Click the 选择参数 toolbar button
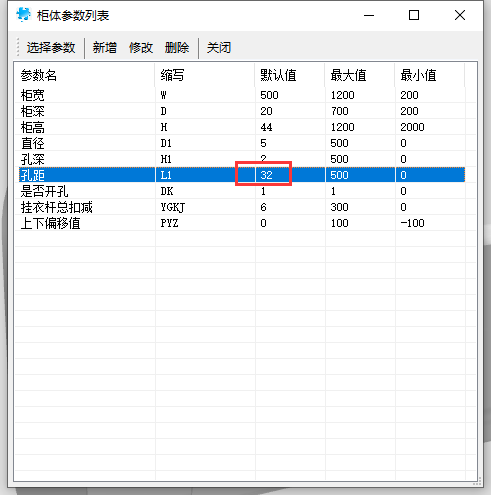 (51, 48)
